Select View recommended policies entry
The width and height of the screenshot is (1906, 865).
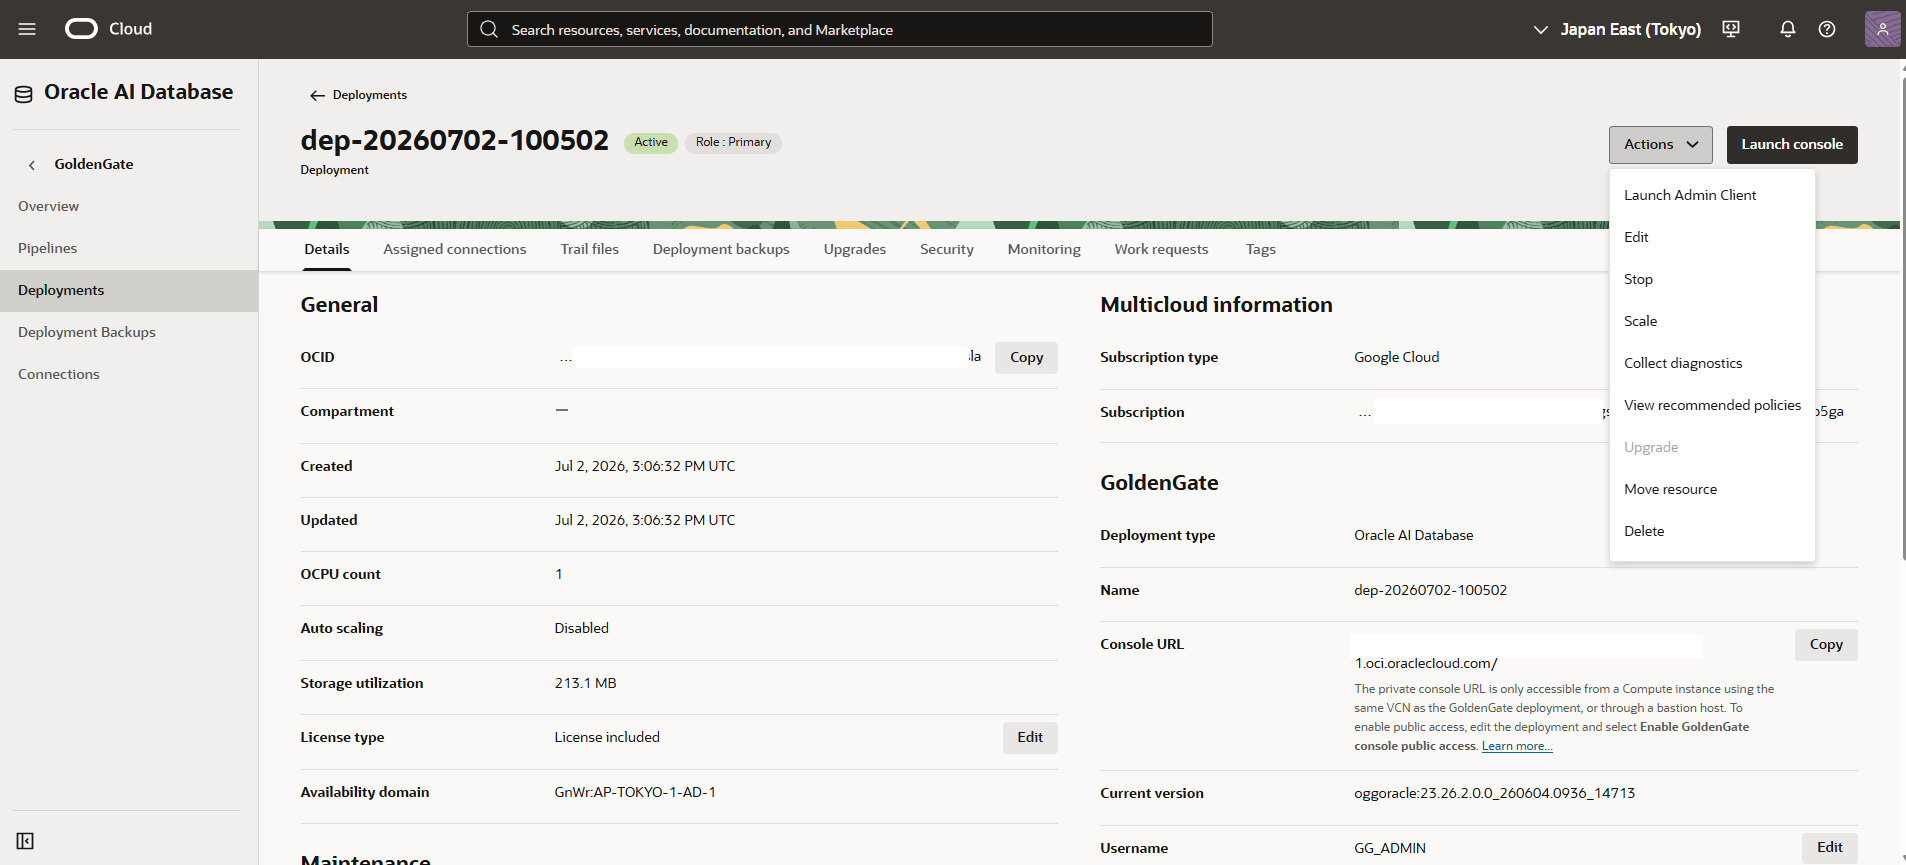1712,405
